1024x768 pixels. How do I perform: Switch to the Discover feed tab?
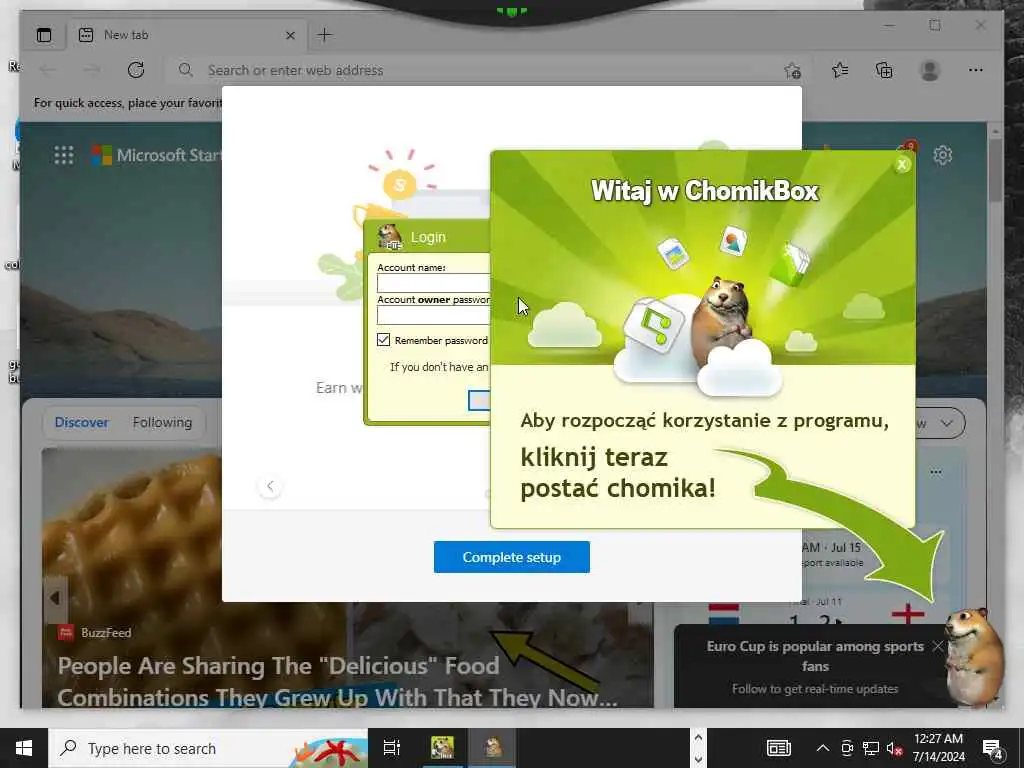pyautogui.click(x=82, y=423)
